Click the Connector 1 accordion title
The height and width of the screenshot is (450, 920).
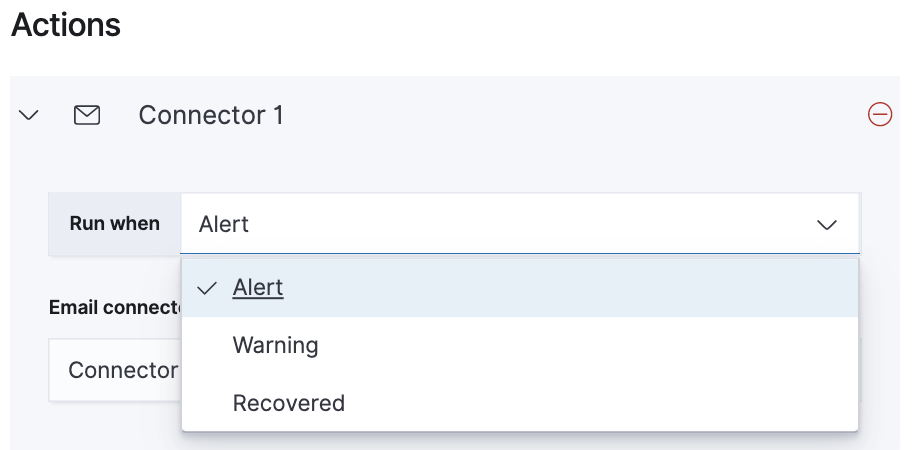[211, 116]
